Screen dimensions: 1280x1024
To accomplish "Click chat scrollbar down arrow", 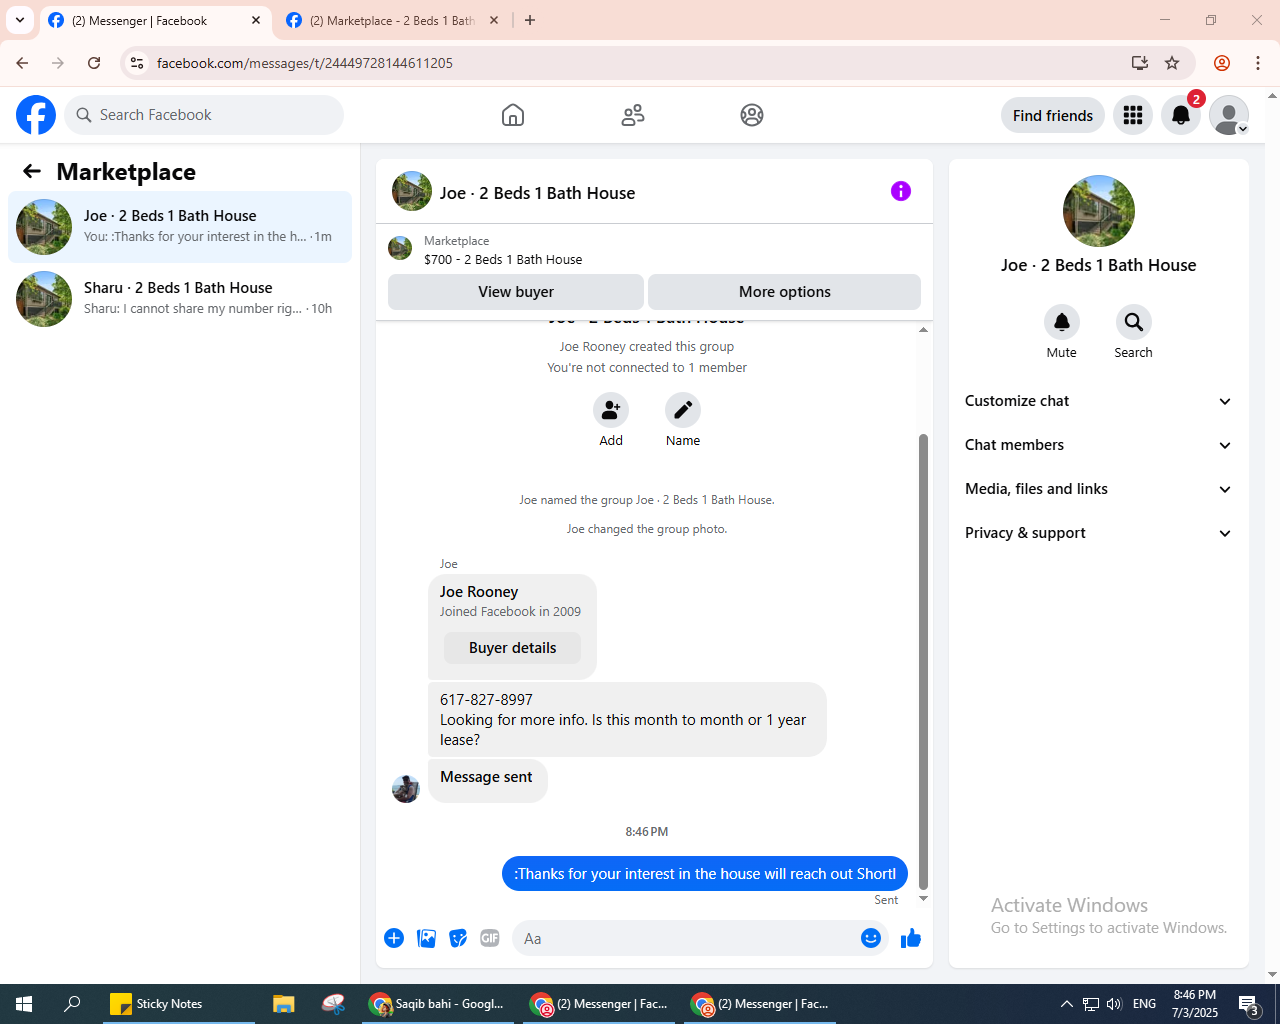I will tap(923, 899).
